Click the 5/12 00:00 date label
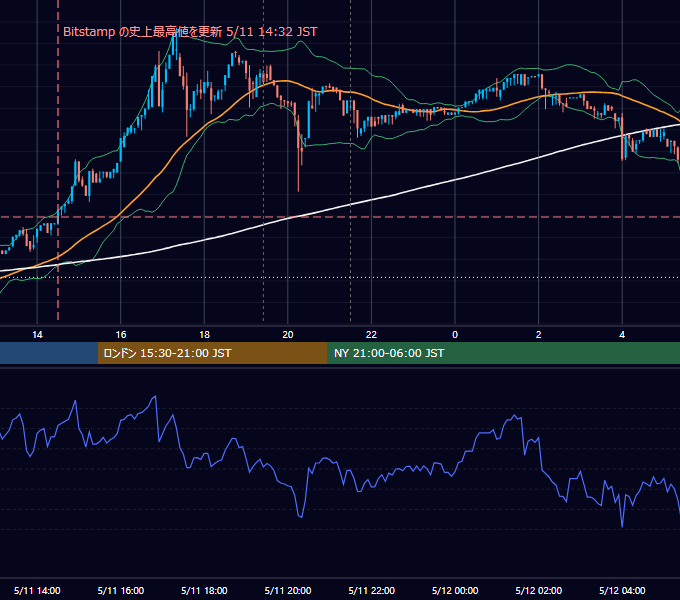 click(x=455, y=590)
